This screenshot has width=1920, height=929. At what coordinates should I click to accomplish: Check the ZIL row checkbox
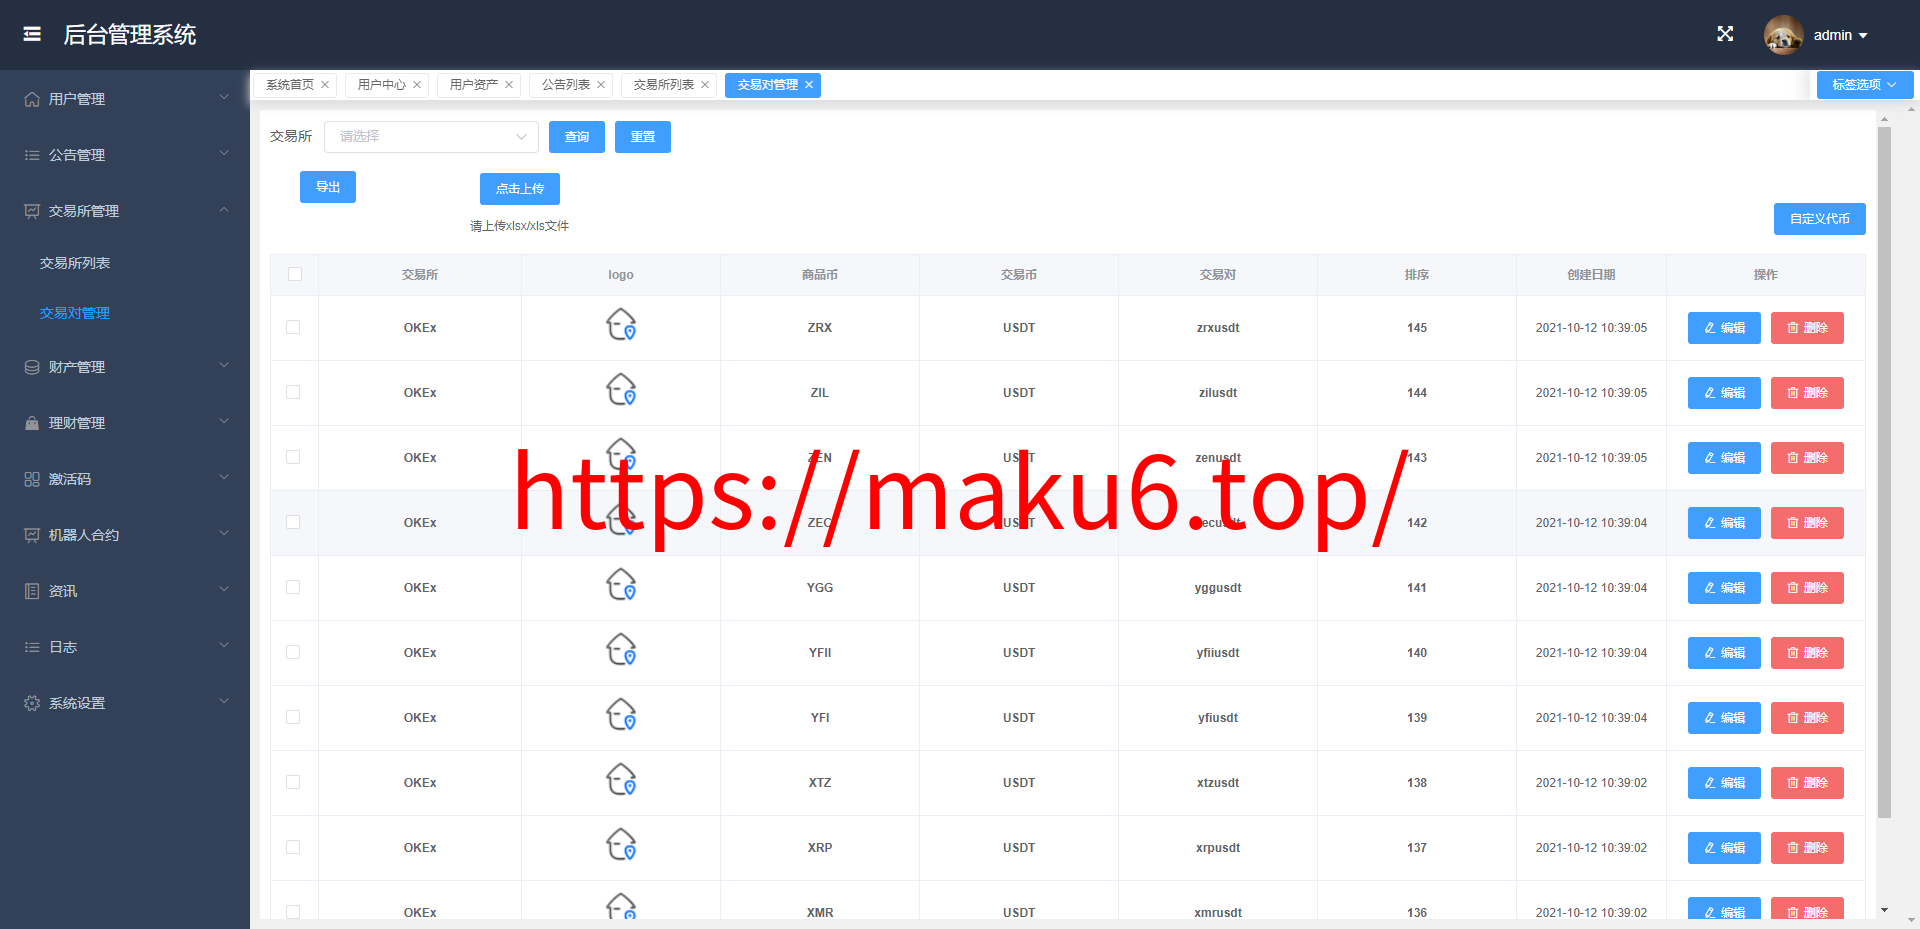pyautogui.click(x=293, y=392)
